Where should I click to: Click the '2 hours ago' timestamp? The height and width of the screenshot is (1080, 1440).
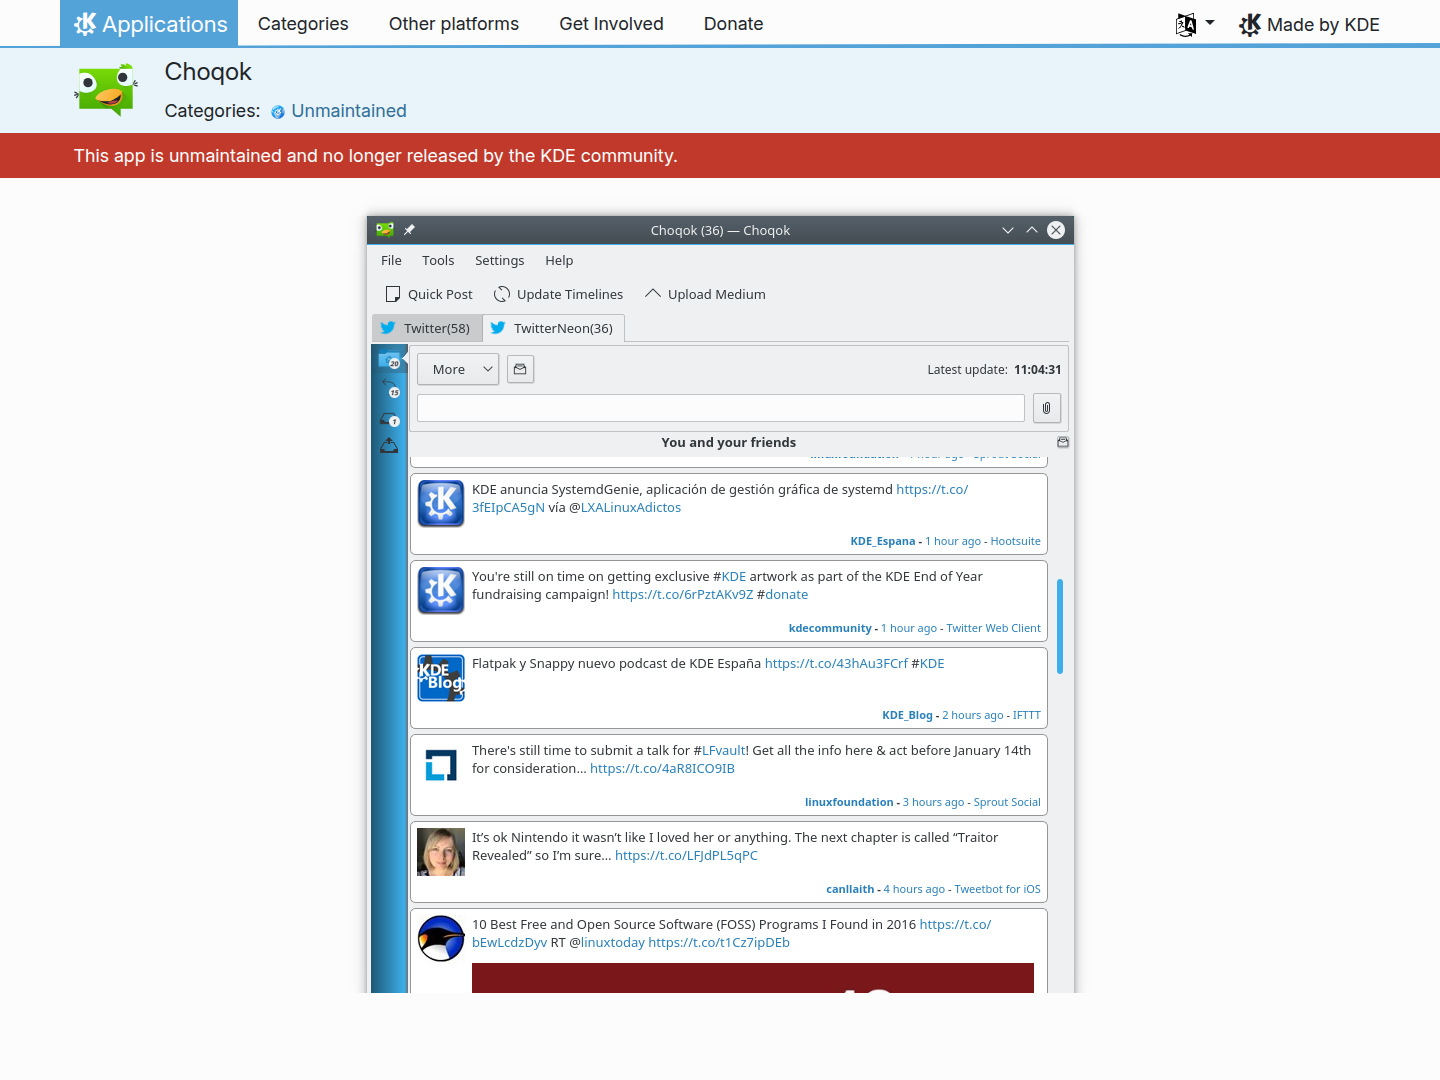click(973, 715)
